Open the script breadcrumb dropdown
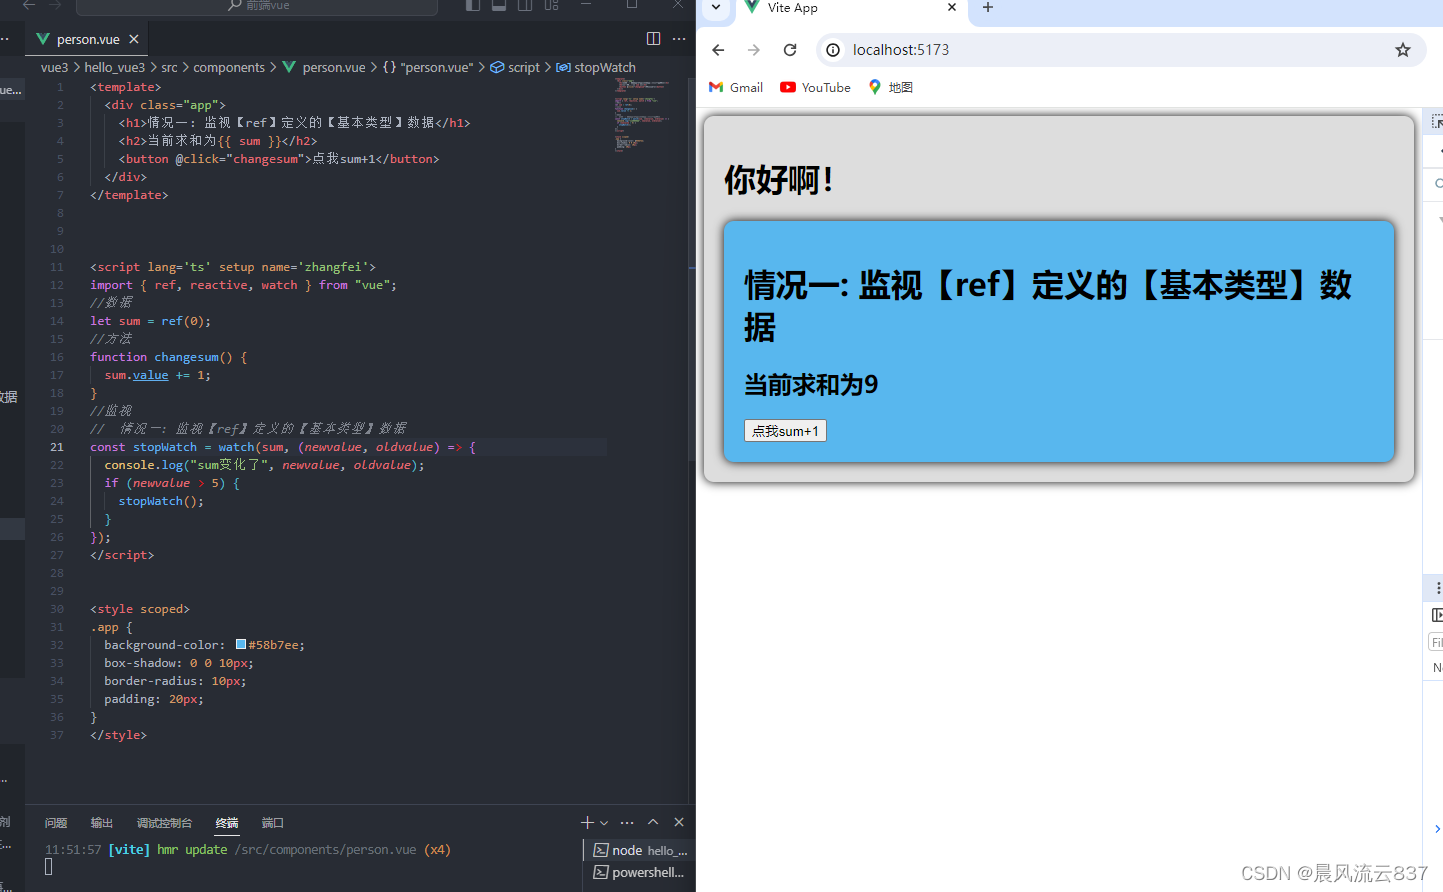The width and height of the screenshot is (1443, 892). [x=515, y=67]
